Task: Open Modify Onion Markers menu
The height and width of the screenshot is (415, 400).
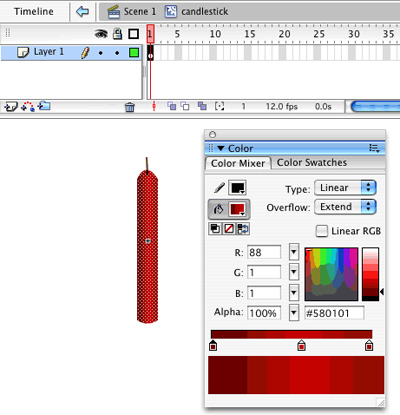Action: (x=219, y=106)
